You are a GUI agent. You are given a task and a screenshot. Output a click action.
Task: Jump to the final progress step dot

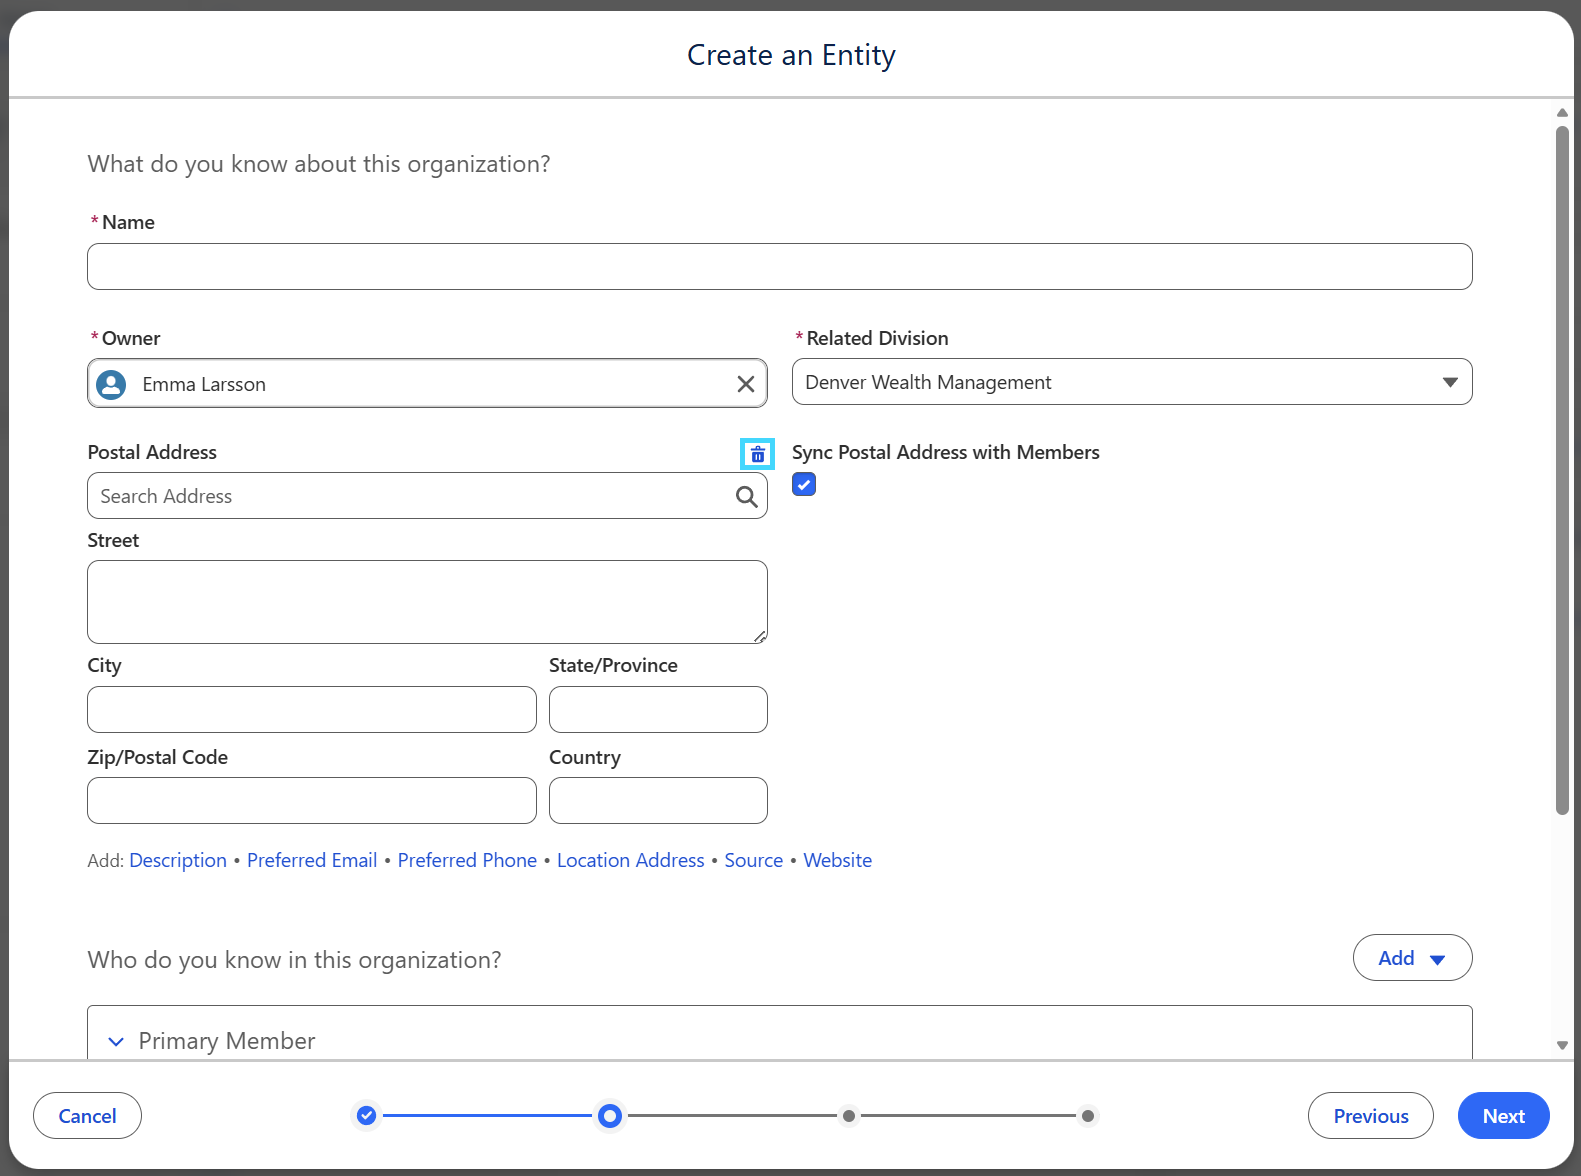click(1088, 1115)
